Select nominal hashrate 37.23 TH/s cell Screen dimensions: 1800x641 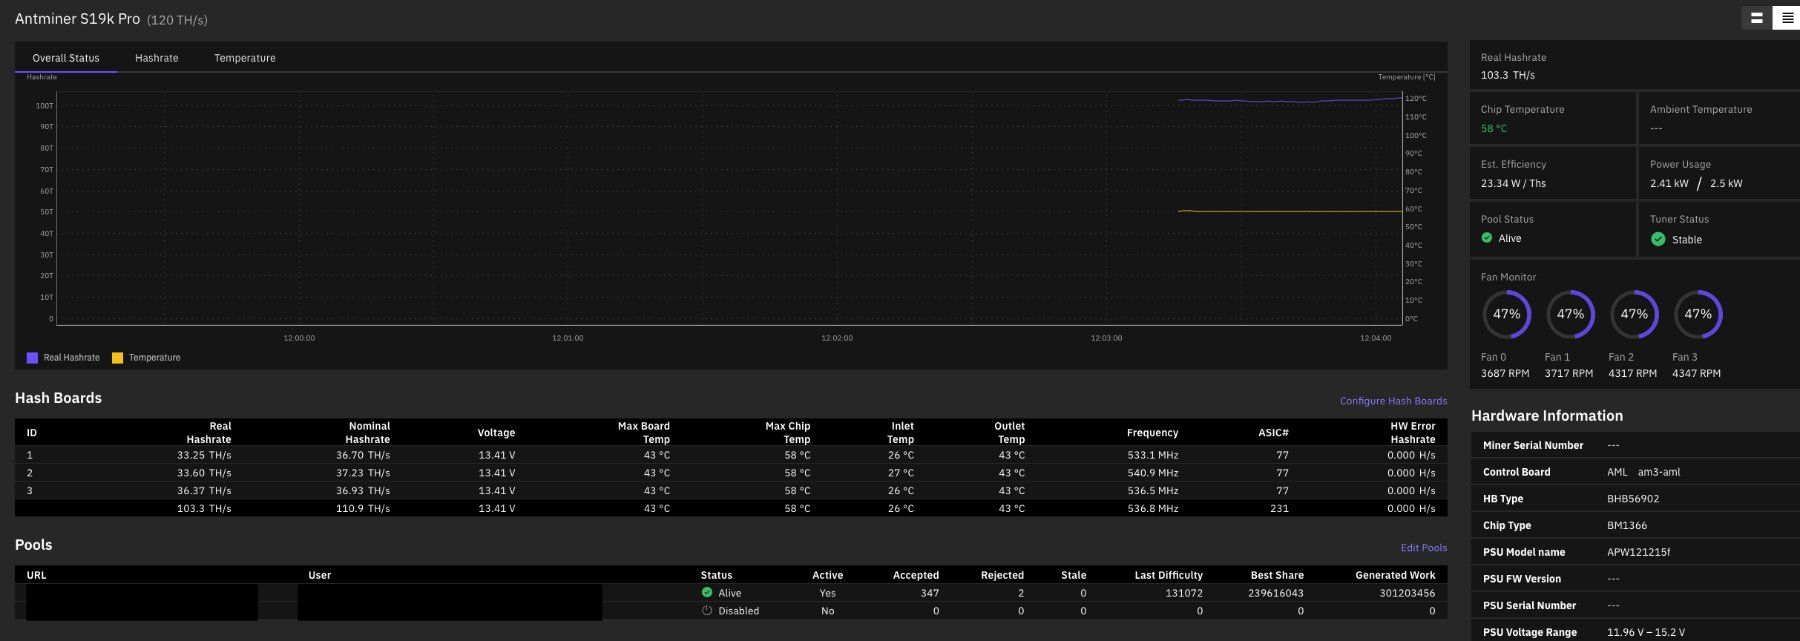tap(363, 473)
